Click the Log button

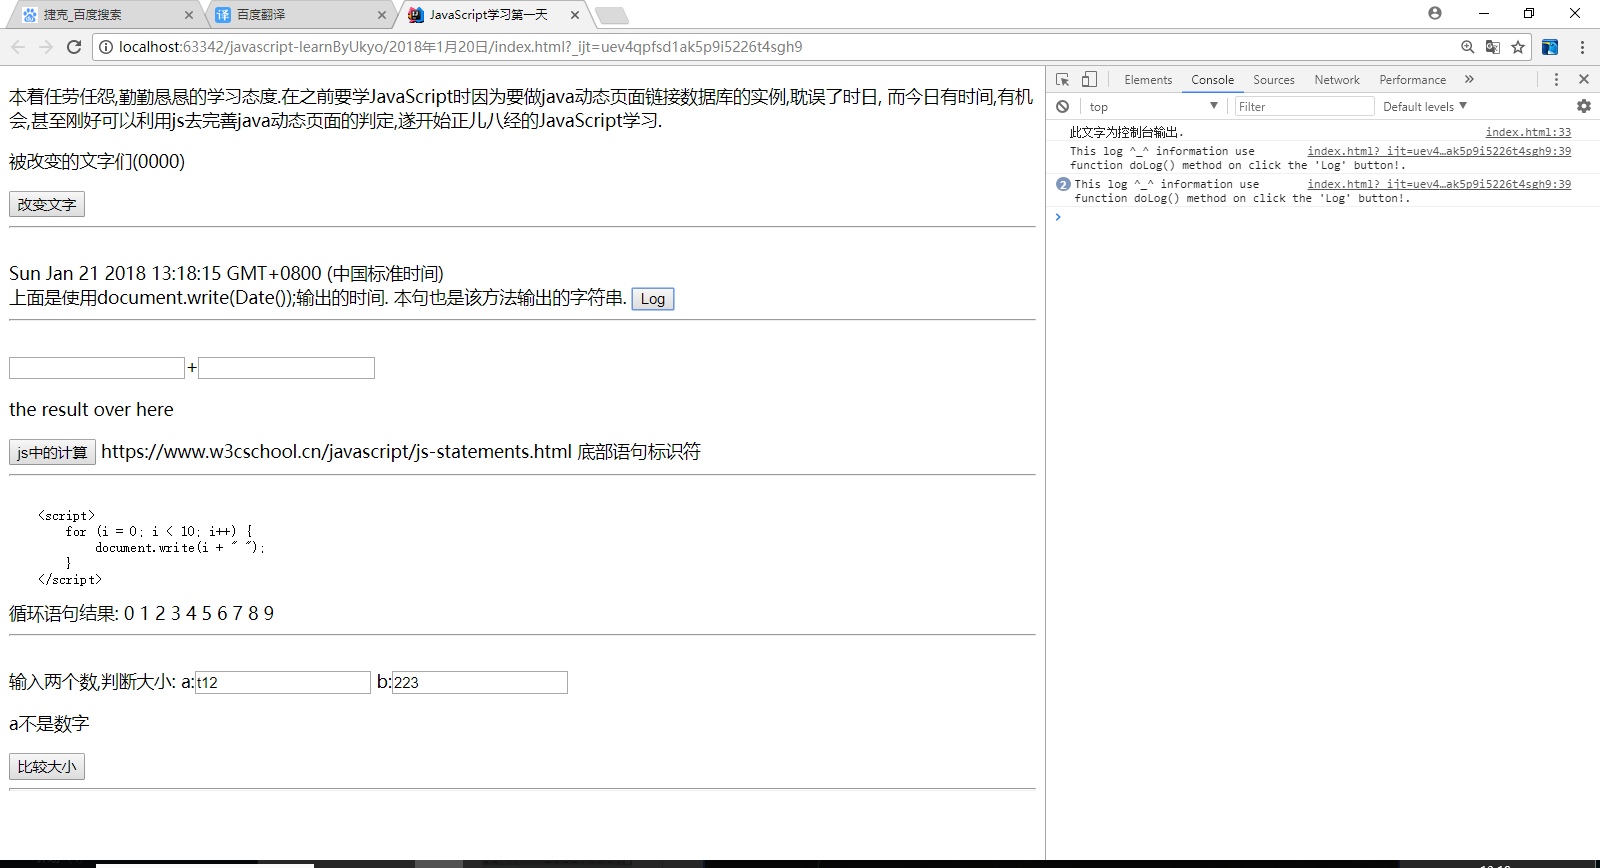653,299
